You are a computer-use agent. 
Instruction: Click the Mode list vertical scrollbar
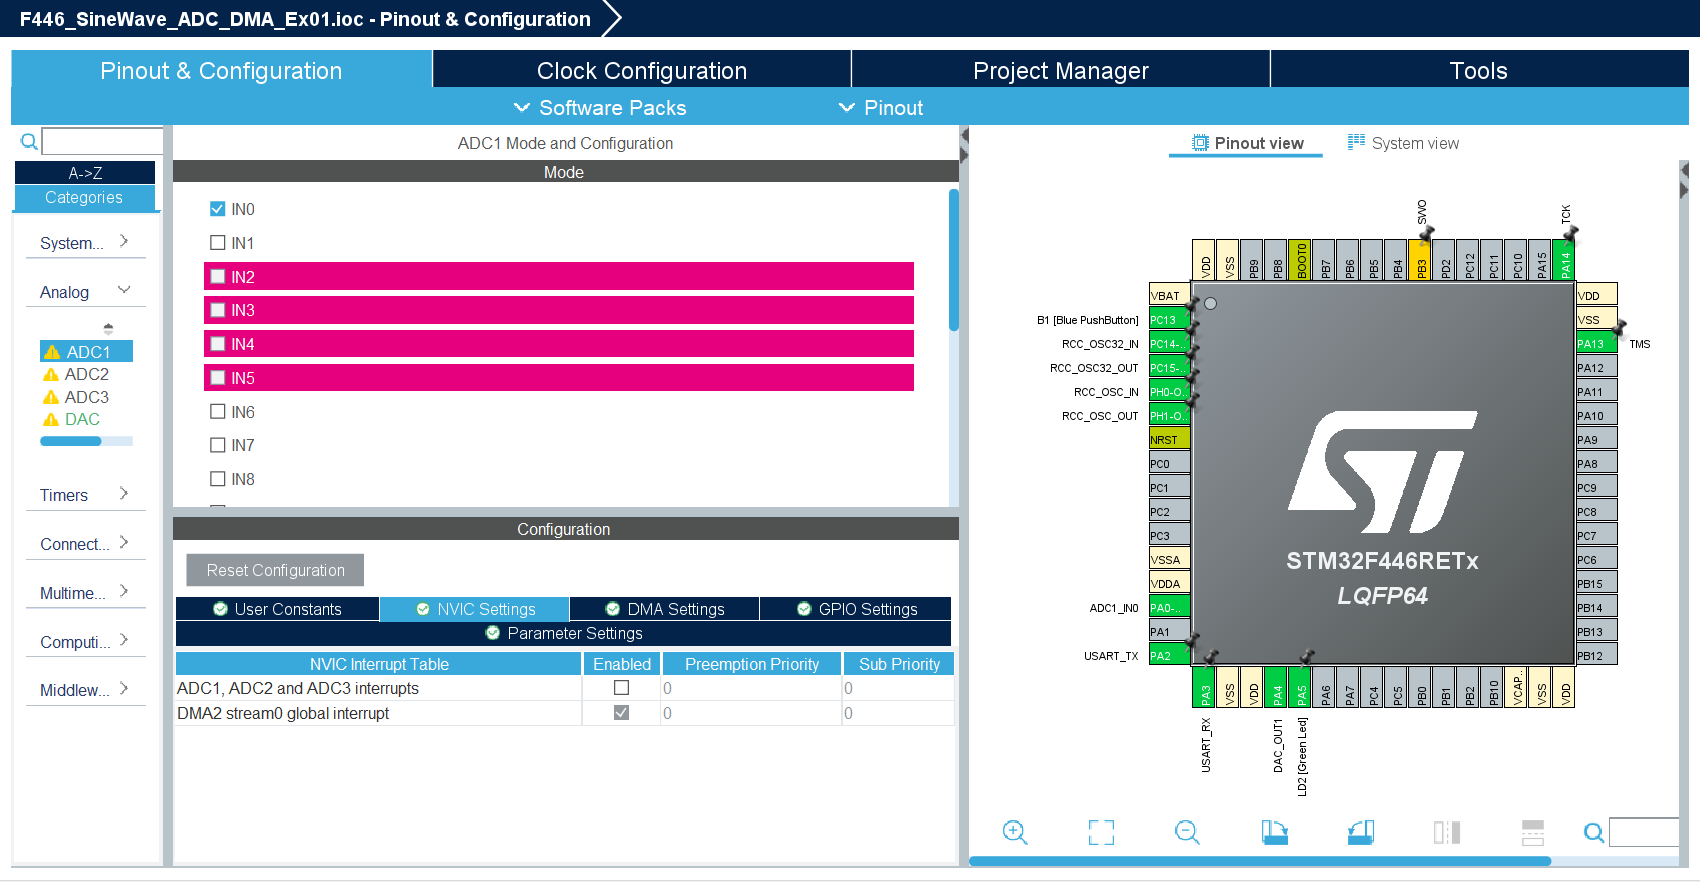coord(954,260)
